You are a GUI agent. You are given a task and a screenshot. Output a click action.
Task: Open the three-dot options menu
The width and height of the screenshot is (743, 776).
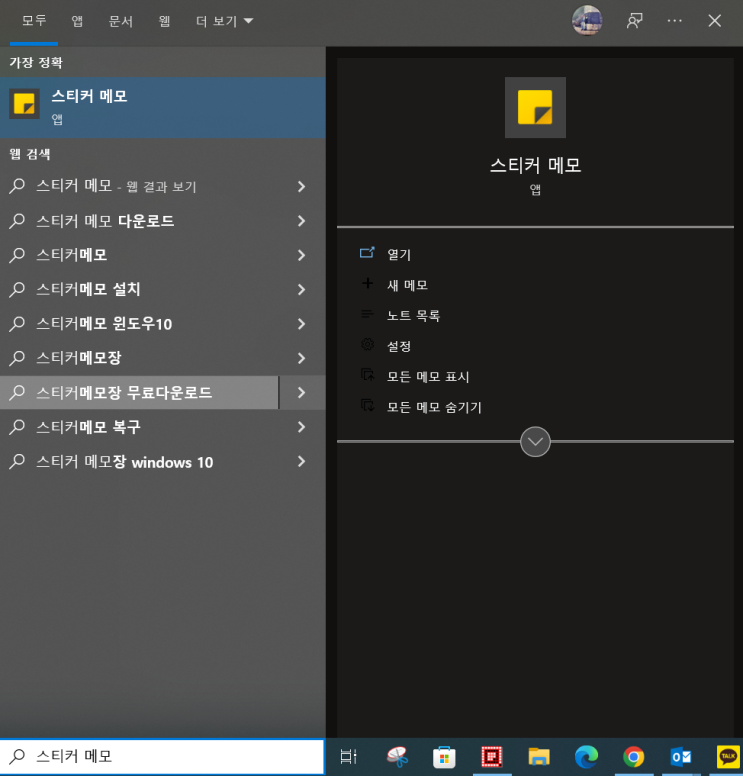675,21
